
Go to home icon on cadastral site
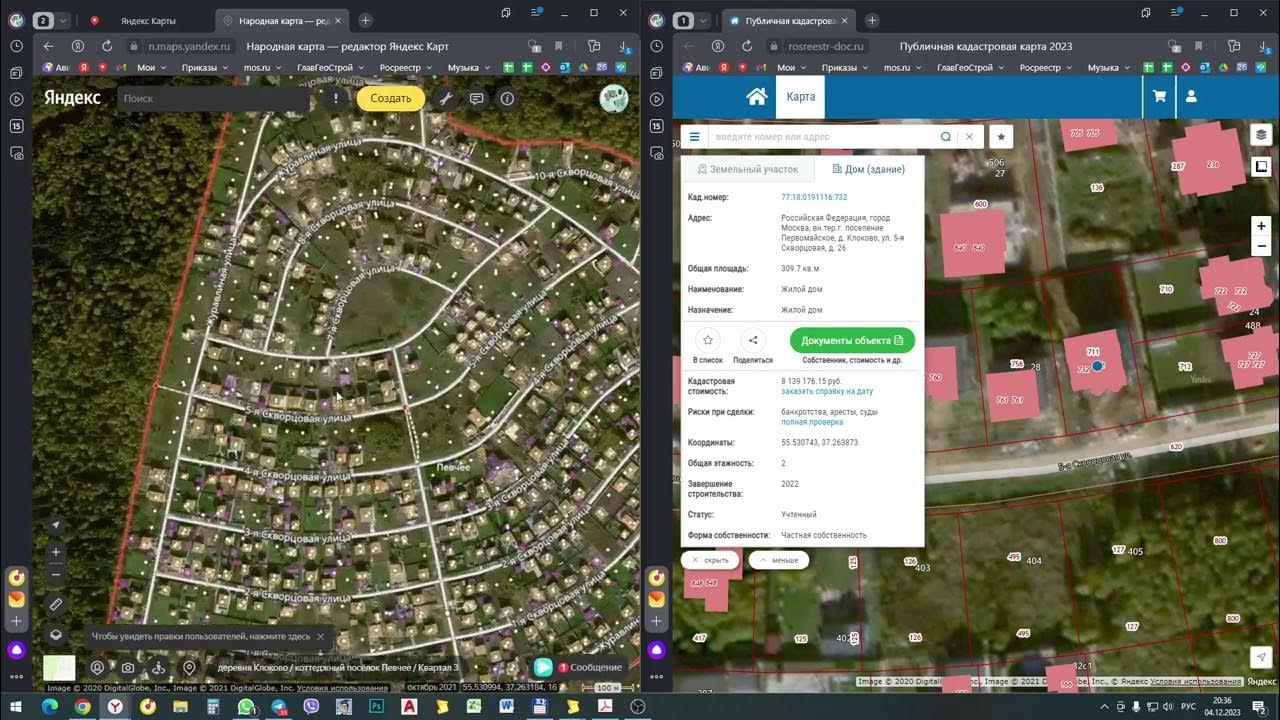click(757, 97)
